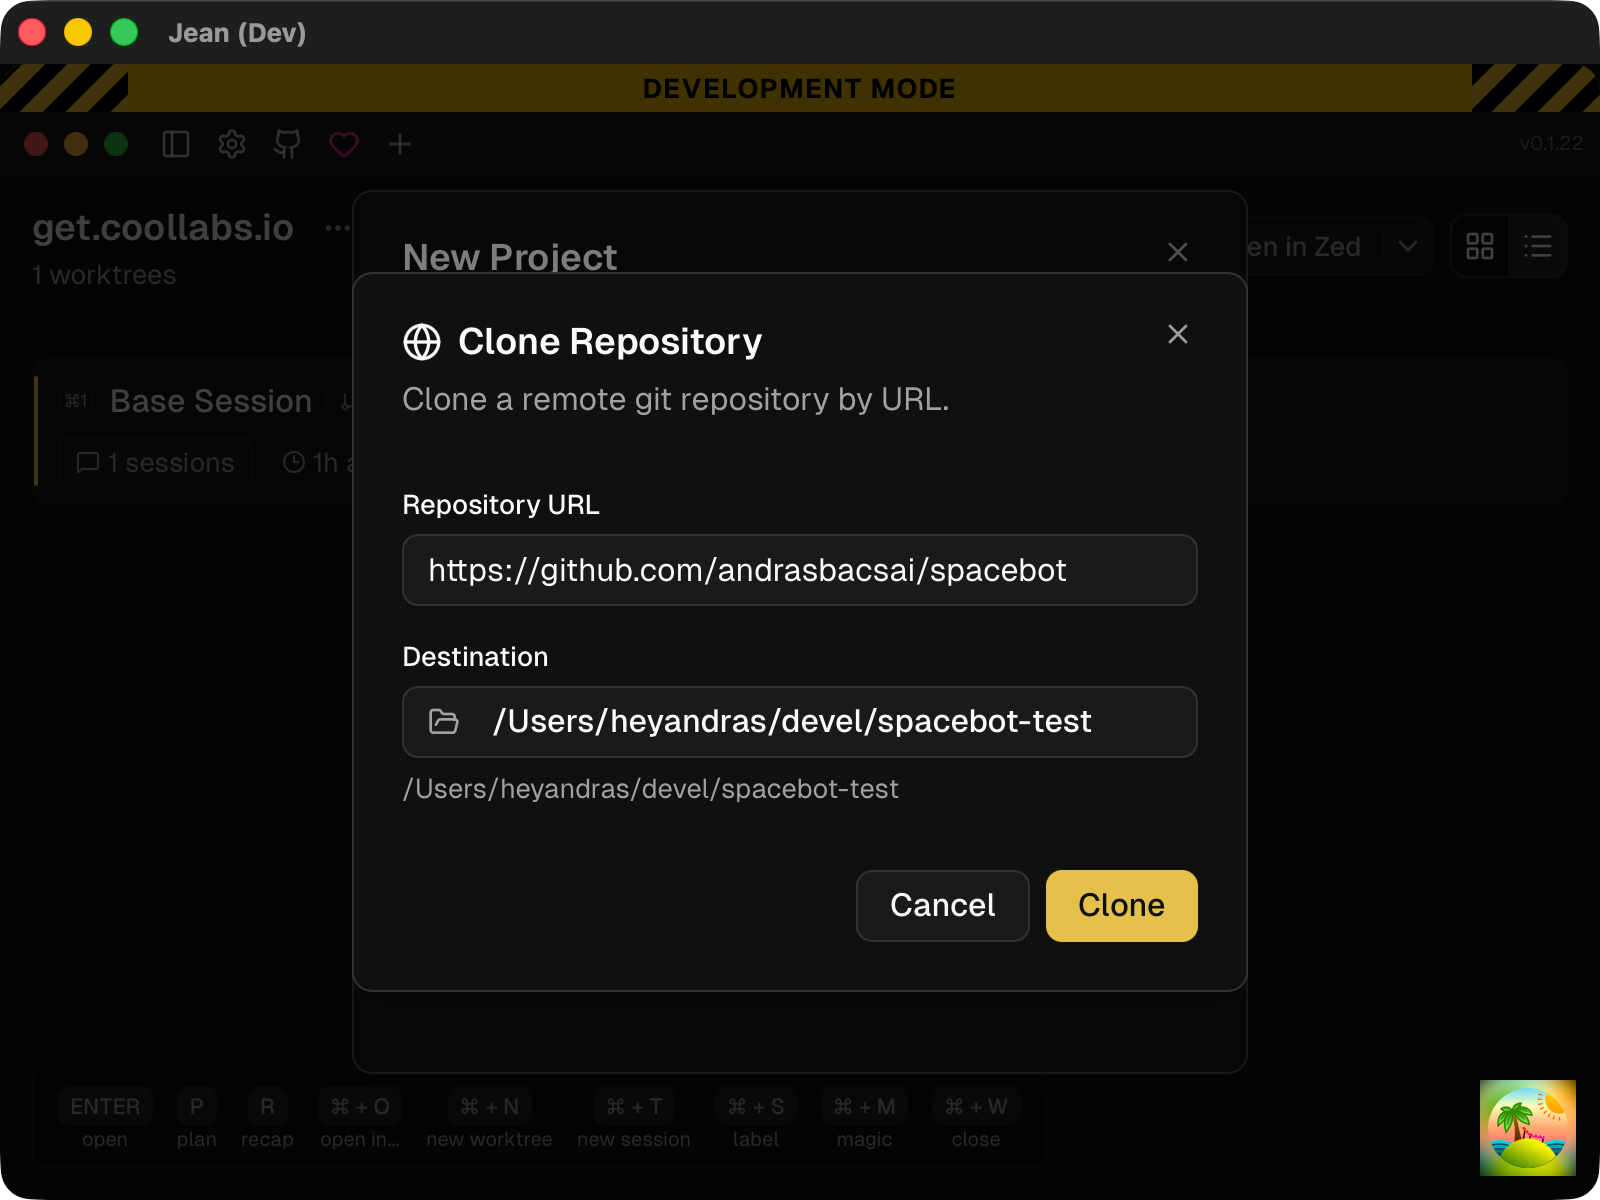
Task: Select the Base Session worktree
Action: point(210,401)
